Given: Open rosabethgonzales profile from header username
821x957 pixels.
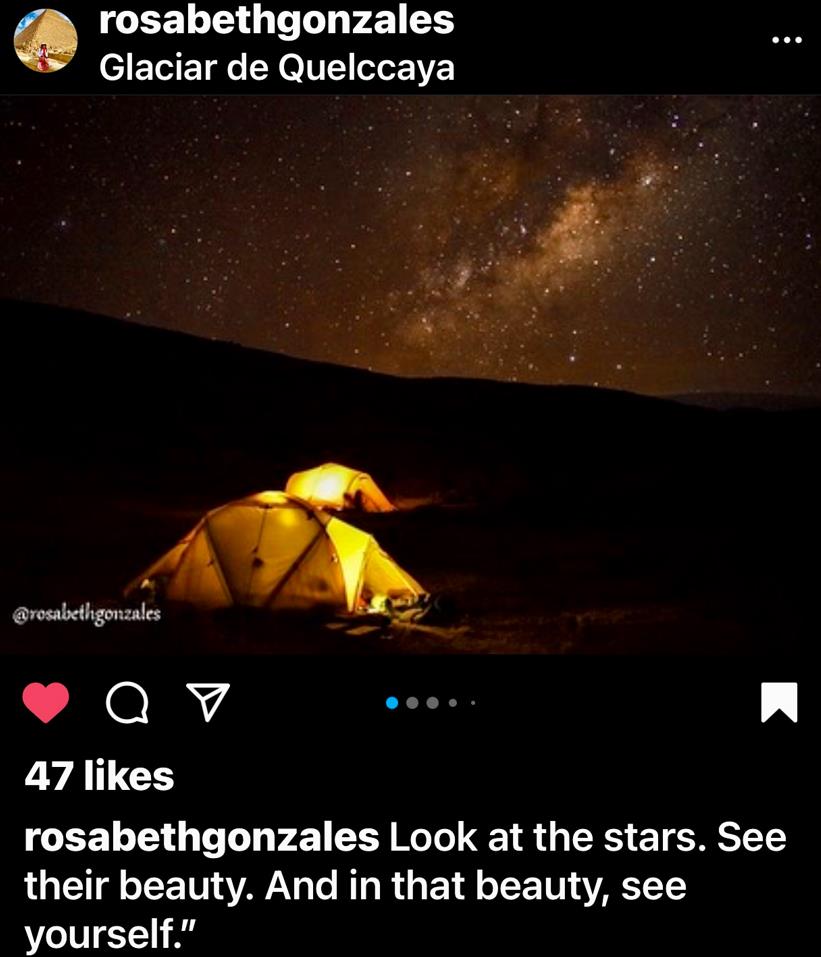Looking at the screenshot, I should tap(277, 20).
